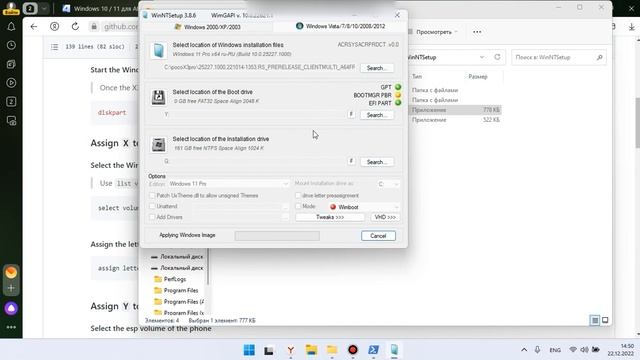This screenshot has height=360, width=640.
Task: Click the Boot drive floppy icon
Action: point(158,97)
